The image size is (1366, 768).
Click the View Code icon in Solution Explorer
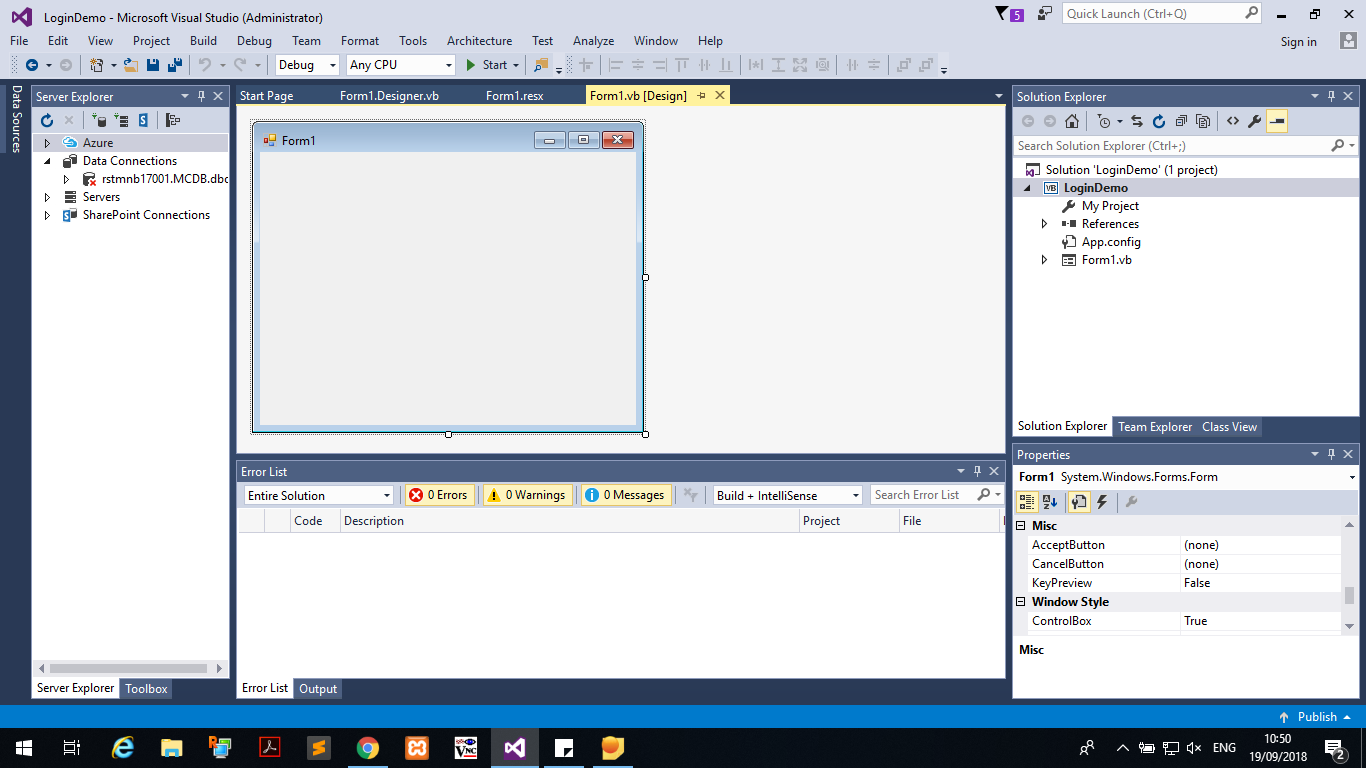click(x=1233, y=121)
